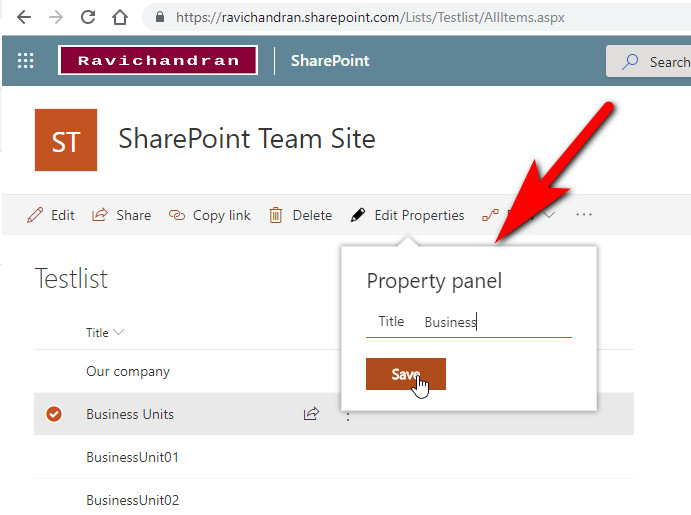This screenshot has height=515, width=691.
Task: Open the SharePoint link in header
Action: click(330, 61)
